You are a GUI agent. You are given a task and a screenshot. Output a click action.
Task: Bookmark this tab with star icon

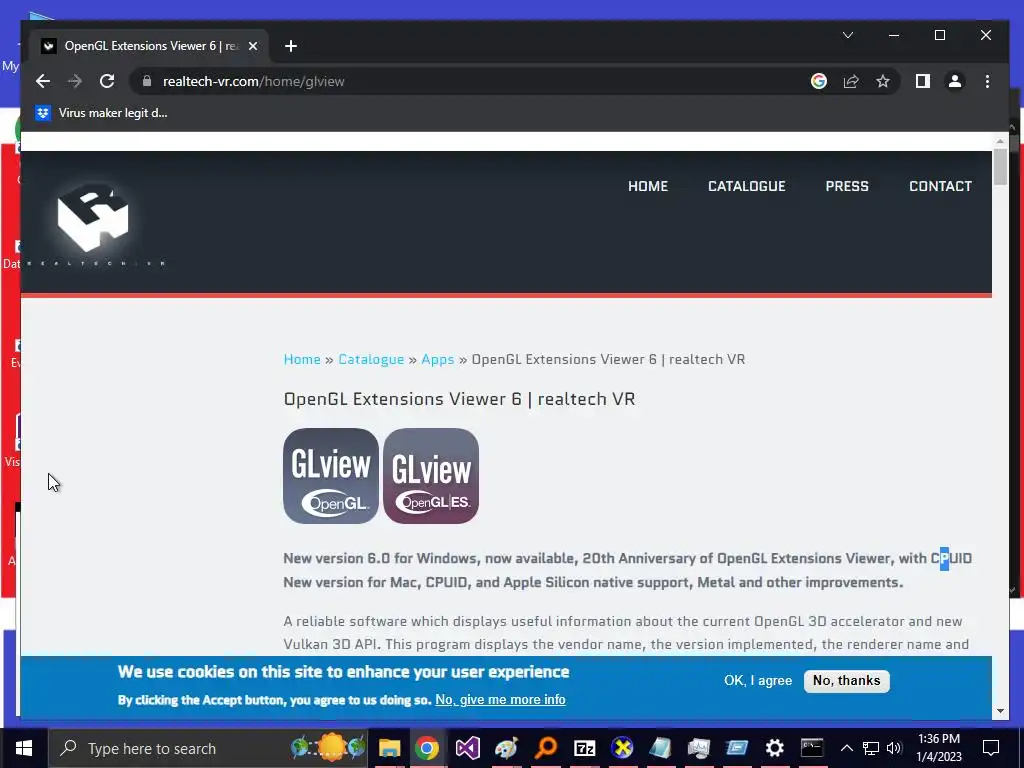click(883, 81)
